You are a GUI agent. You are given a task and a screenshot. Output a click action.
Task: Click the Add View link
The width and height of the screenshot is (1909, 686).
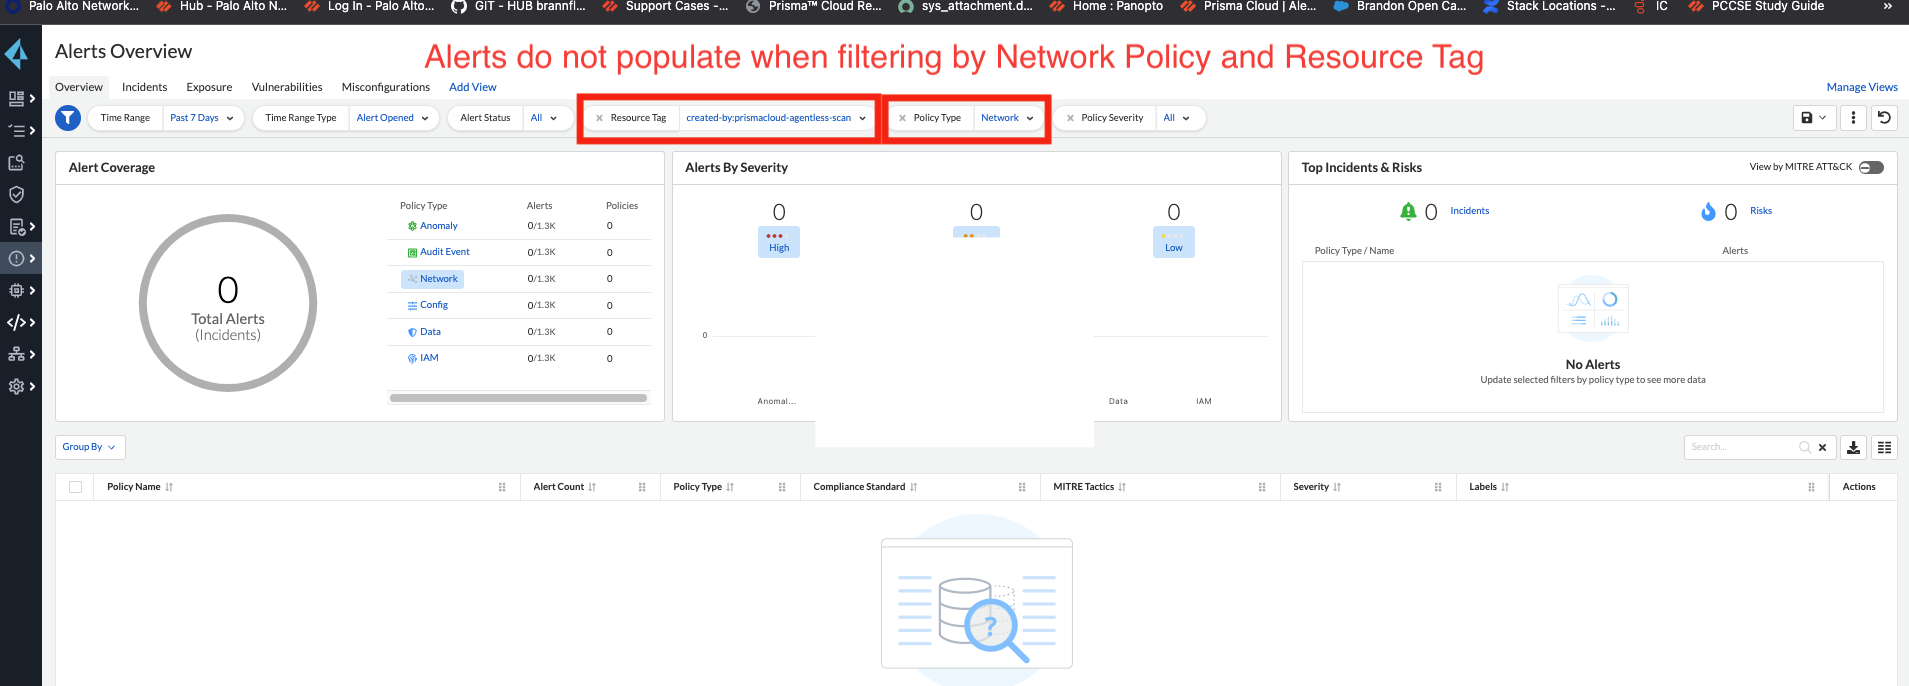[473, 87]
